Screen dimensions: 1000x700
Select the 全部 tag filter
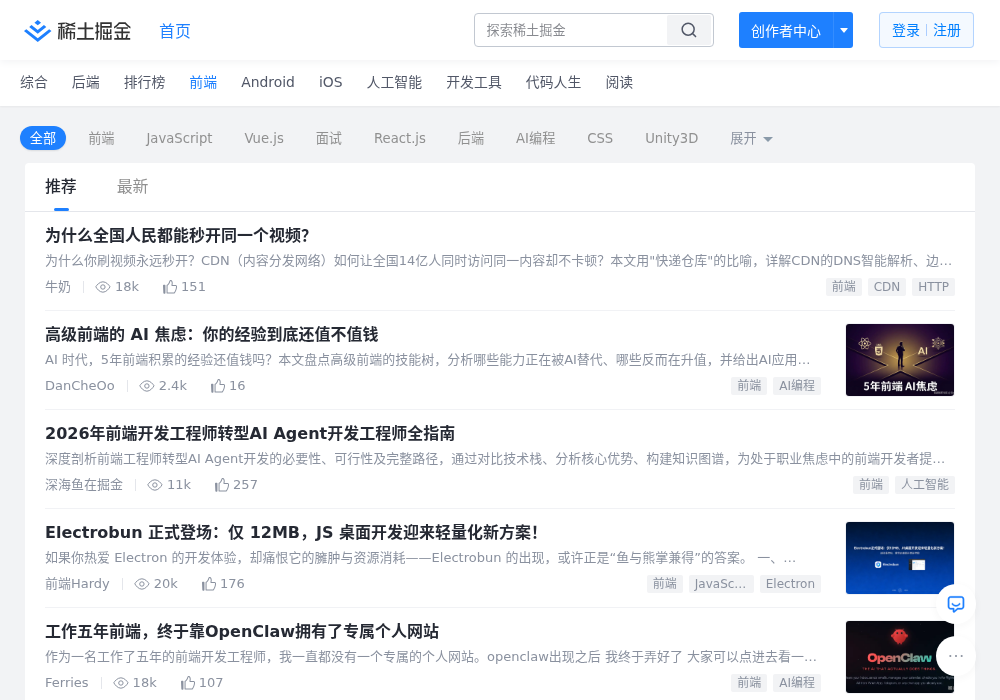click(x=43, y=138)
